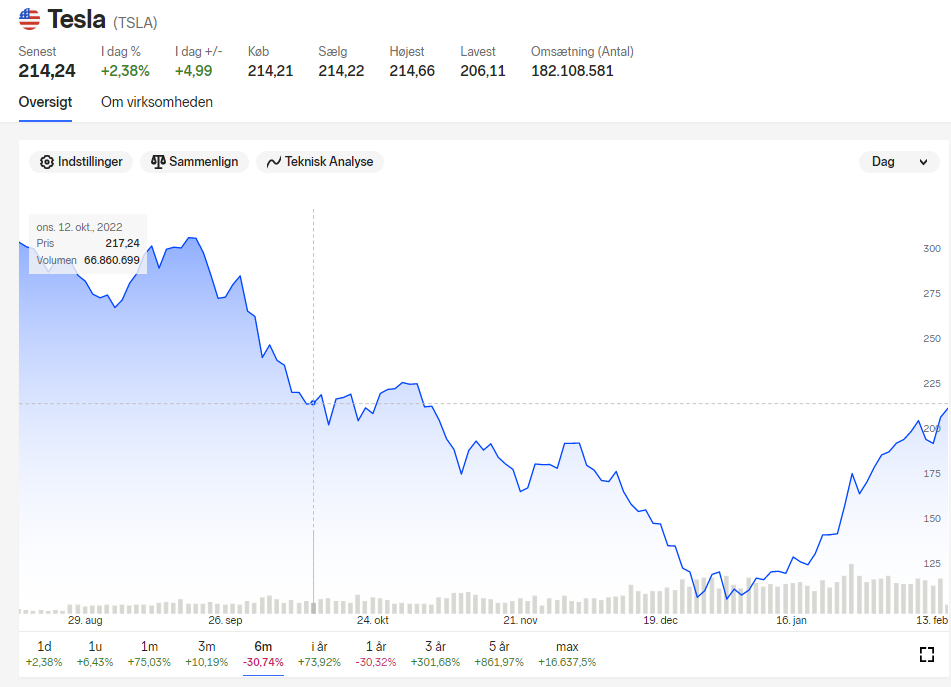Image resolution: width=951 pixels, height=687 pixels.
Task: Click the Lavest value 206,11
Action: coord(483,71)
